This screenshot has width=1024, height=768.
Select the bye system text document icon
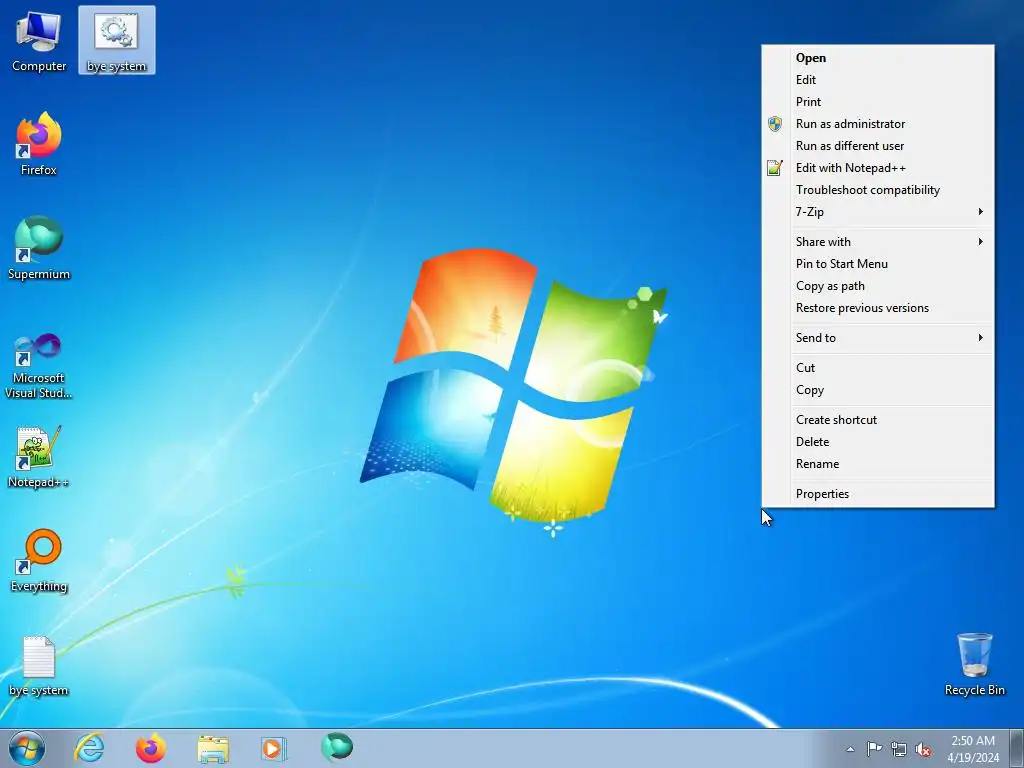(39, 665)
